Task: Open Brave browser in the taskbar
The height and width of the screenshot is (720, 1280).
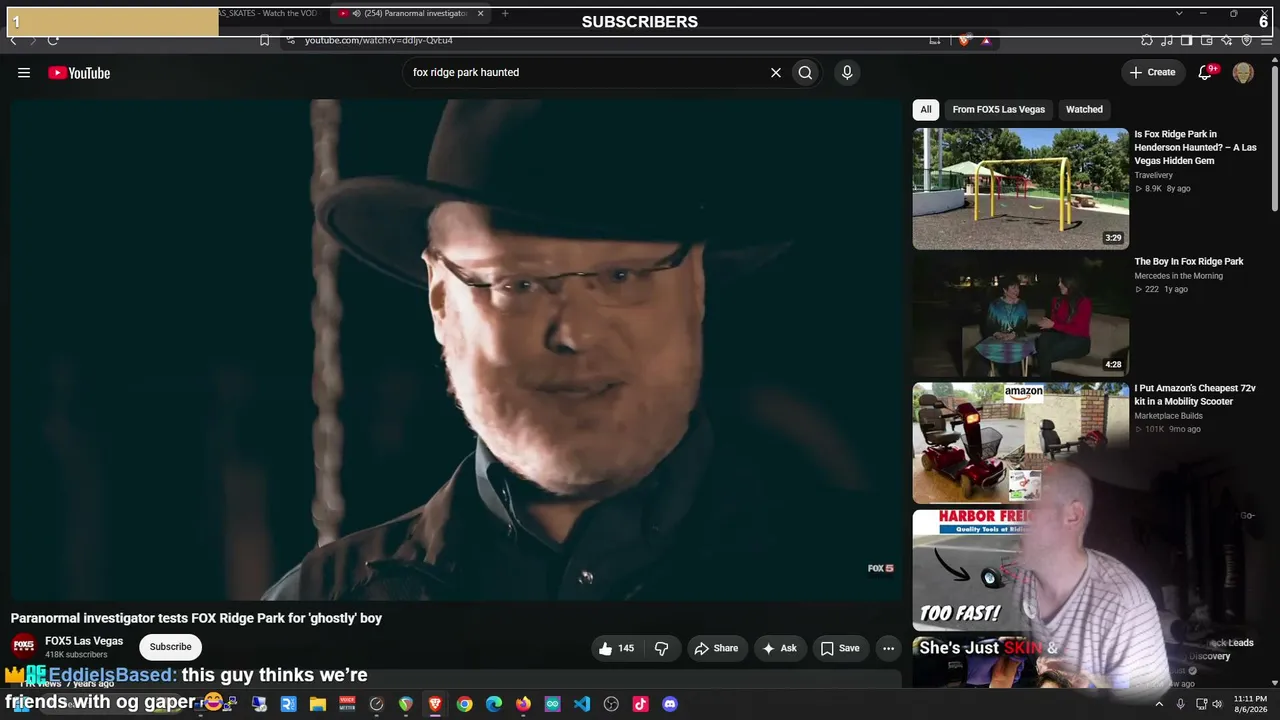Action: click(435, 704)
